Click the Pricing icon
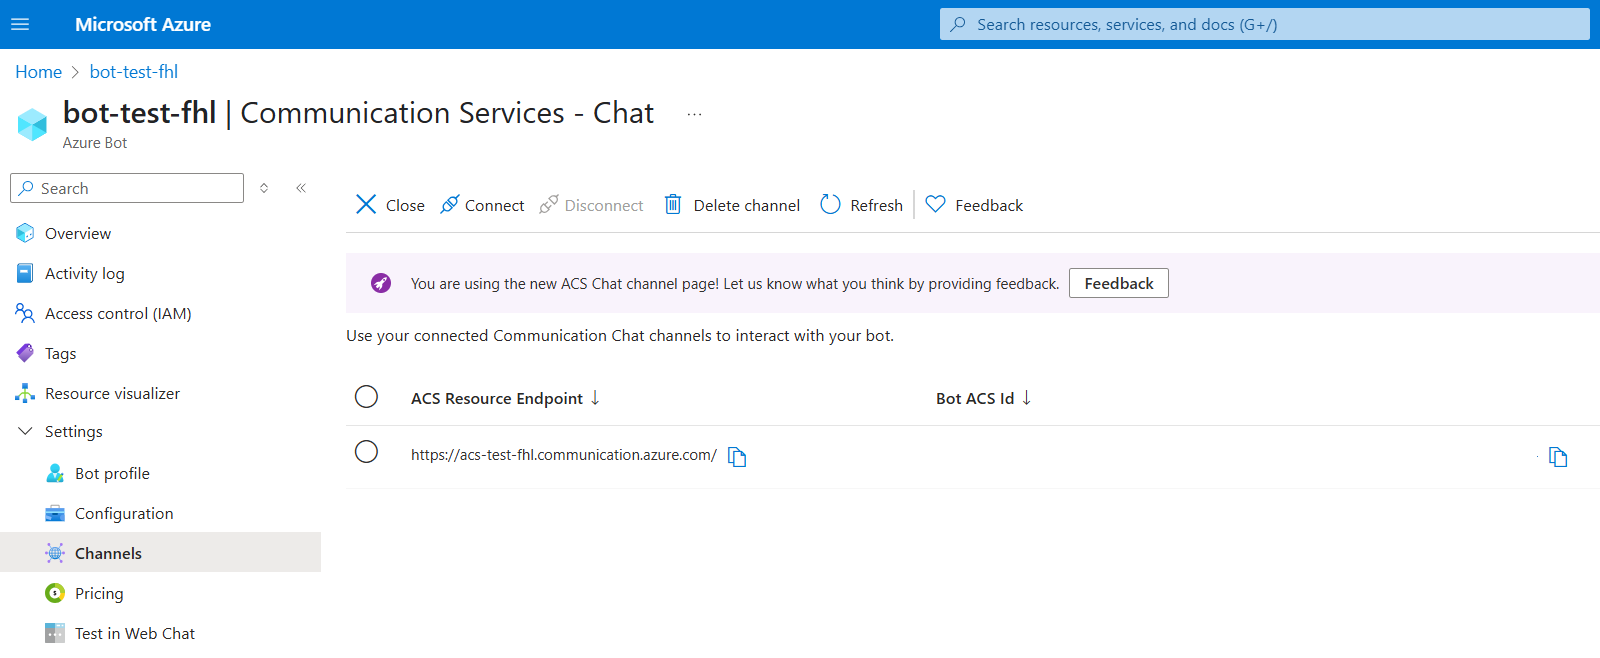Screen dimensions: 1600x658 (55, 593)
